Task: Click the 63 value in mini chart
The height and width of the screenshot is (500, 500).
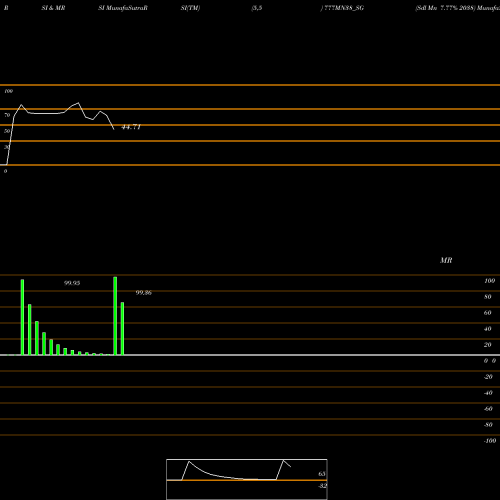Action: click(322, 474)
